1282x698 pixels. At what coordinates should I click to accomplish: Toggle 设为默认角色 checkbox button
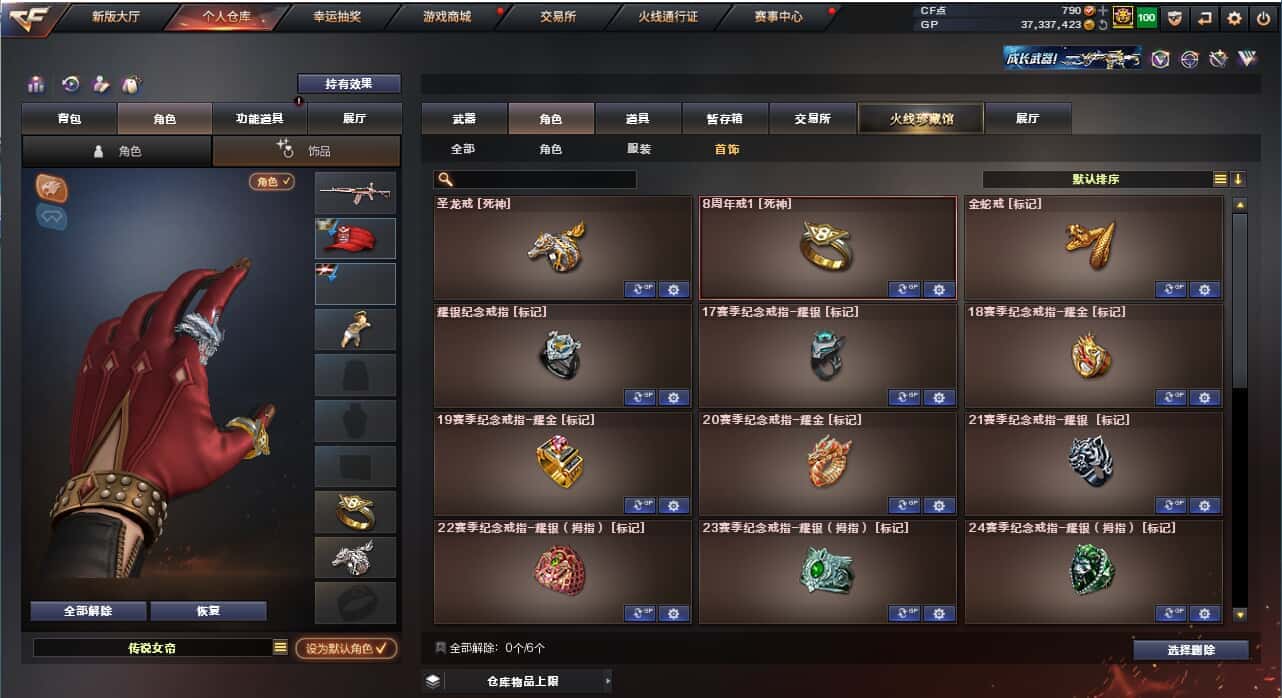pyautogui.click(x=346, y=648)
